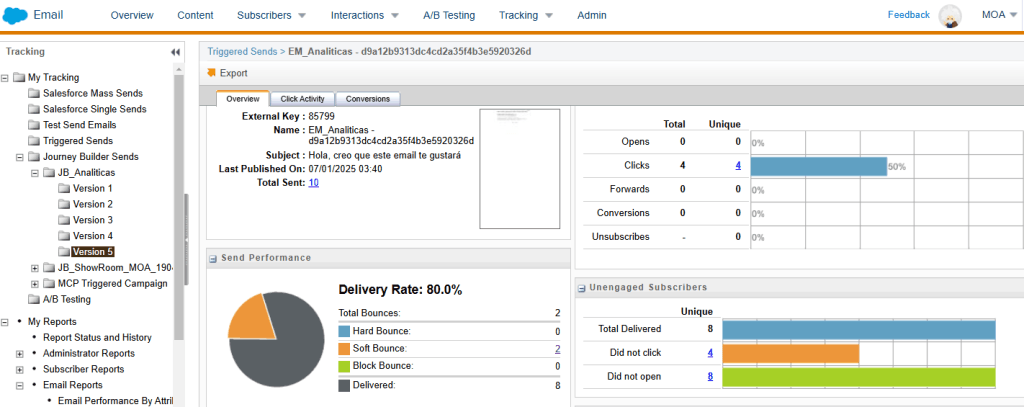Collapse the Send Performance section

point(213,258)
